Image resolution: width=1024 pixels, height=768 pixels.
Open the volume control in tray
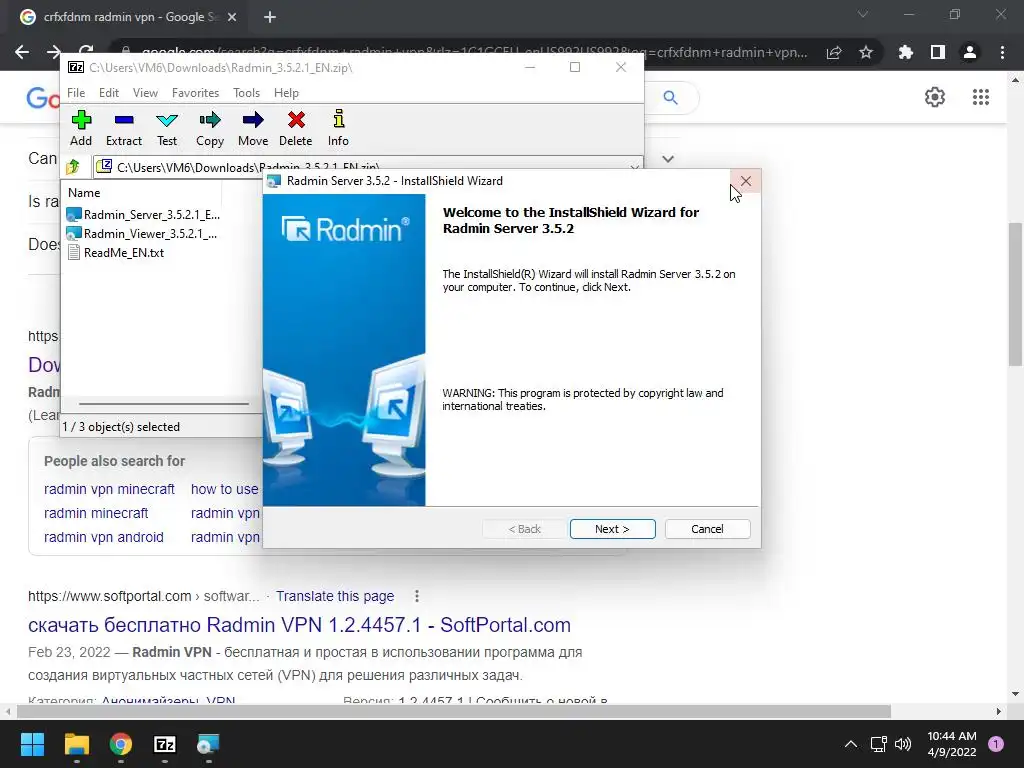(x=903, y=744)
